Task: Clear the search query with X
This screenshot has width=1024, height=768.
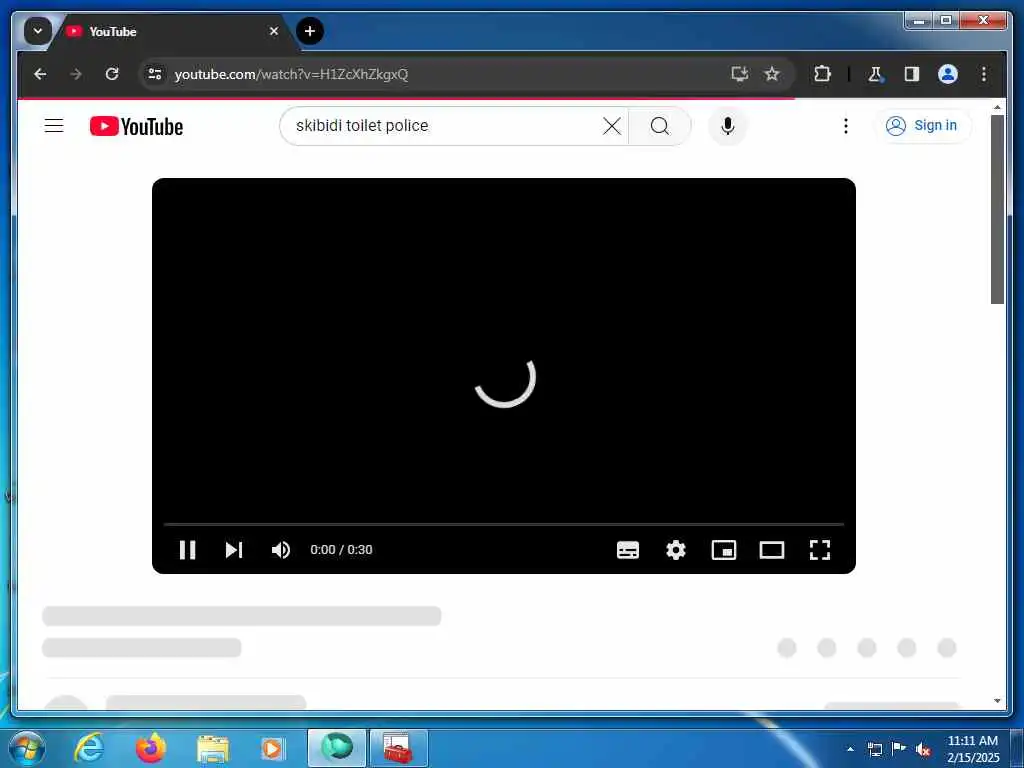Action: click(x=612, y=125)
